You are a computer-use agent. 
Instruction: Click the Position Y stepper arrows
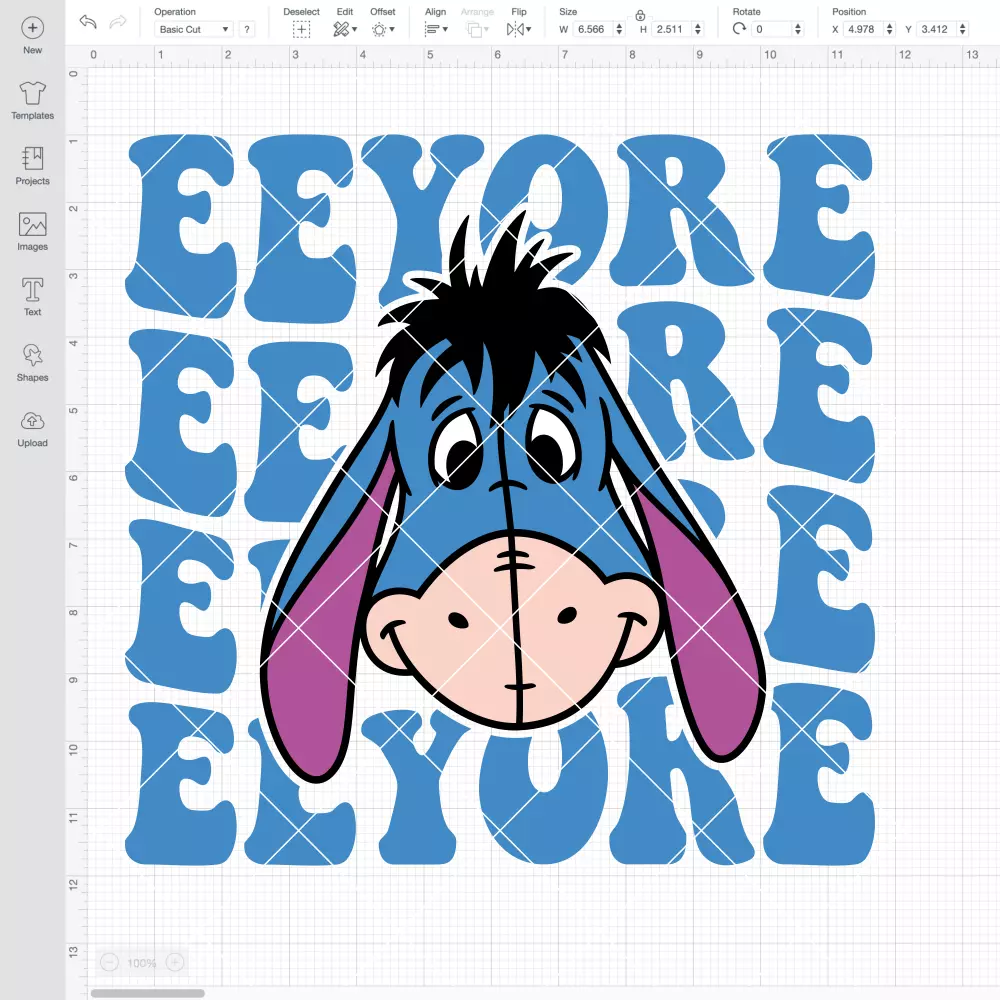click(x=962, y=29)
